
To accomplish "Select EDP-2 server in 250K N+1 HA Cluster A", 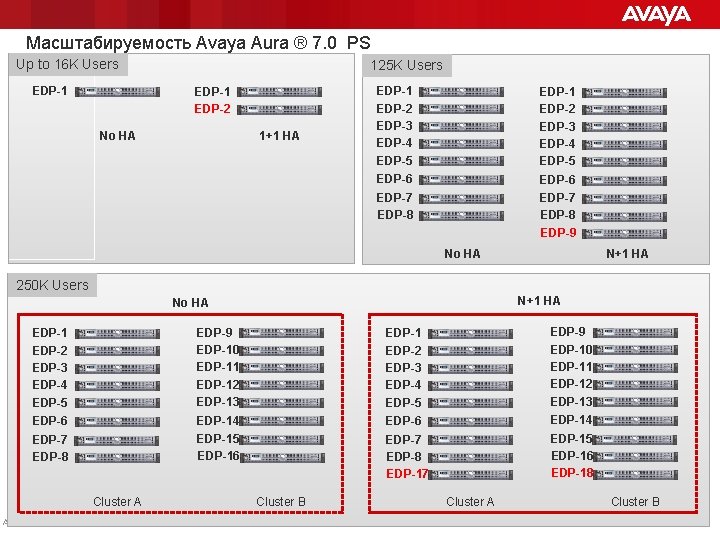I will [x=470, y=351].
